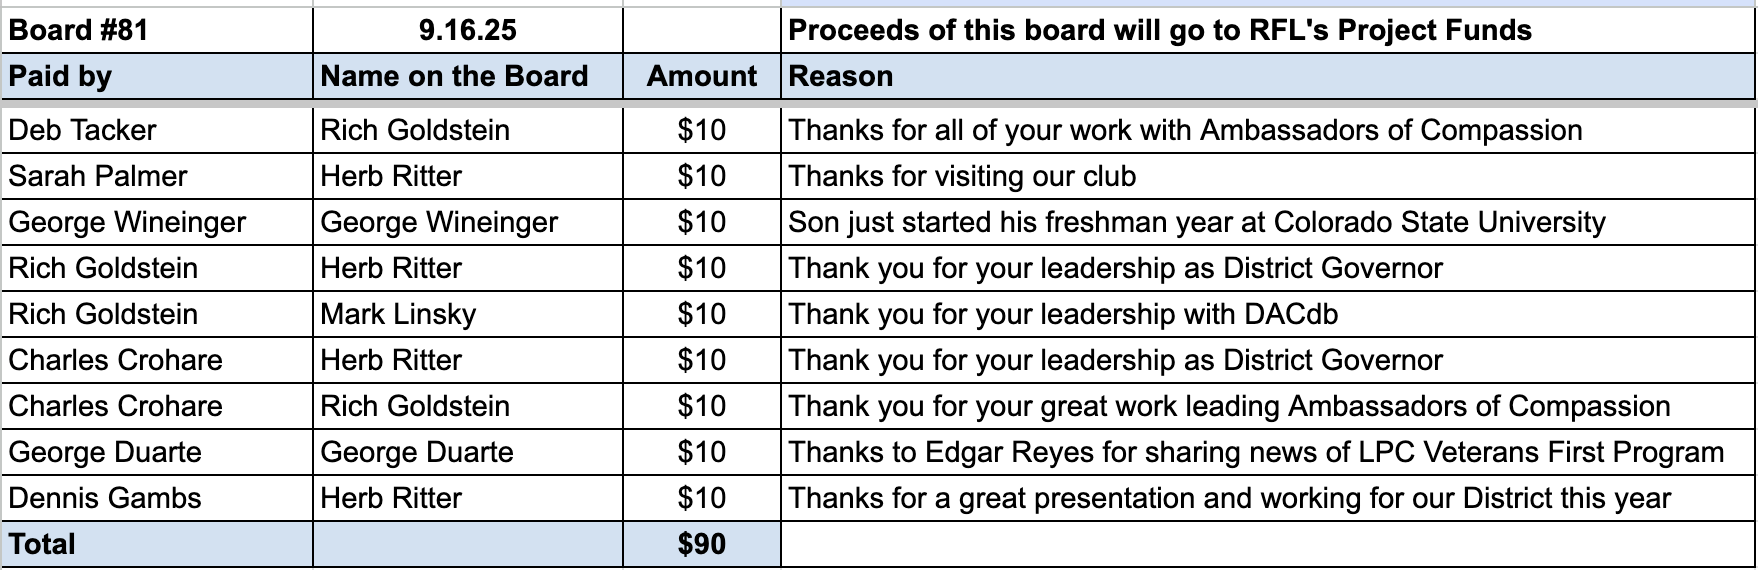The width and height of the screenshot is (1758, 570).
Task: Select the Name on the Board header
Action: tap(468, 76)
